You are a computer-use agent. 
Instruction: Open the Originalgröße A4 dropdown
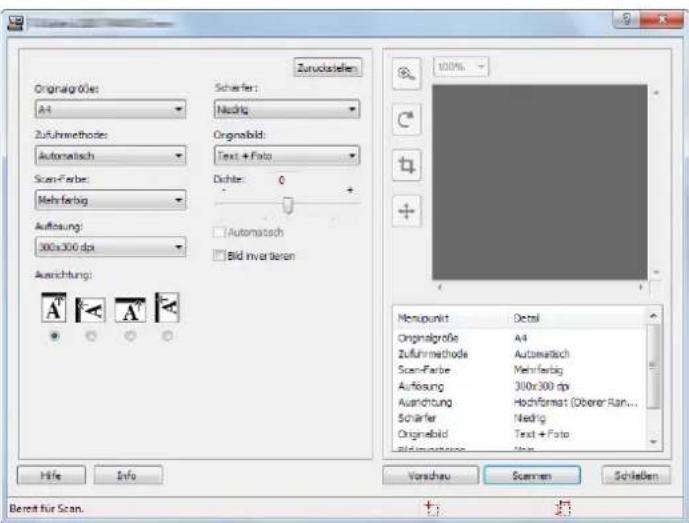(x=110, y=109)
